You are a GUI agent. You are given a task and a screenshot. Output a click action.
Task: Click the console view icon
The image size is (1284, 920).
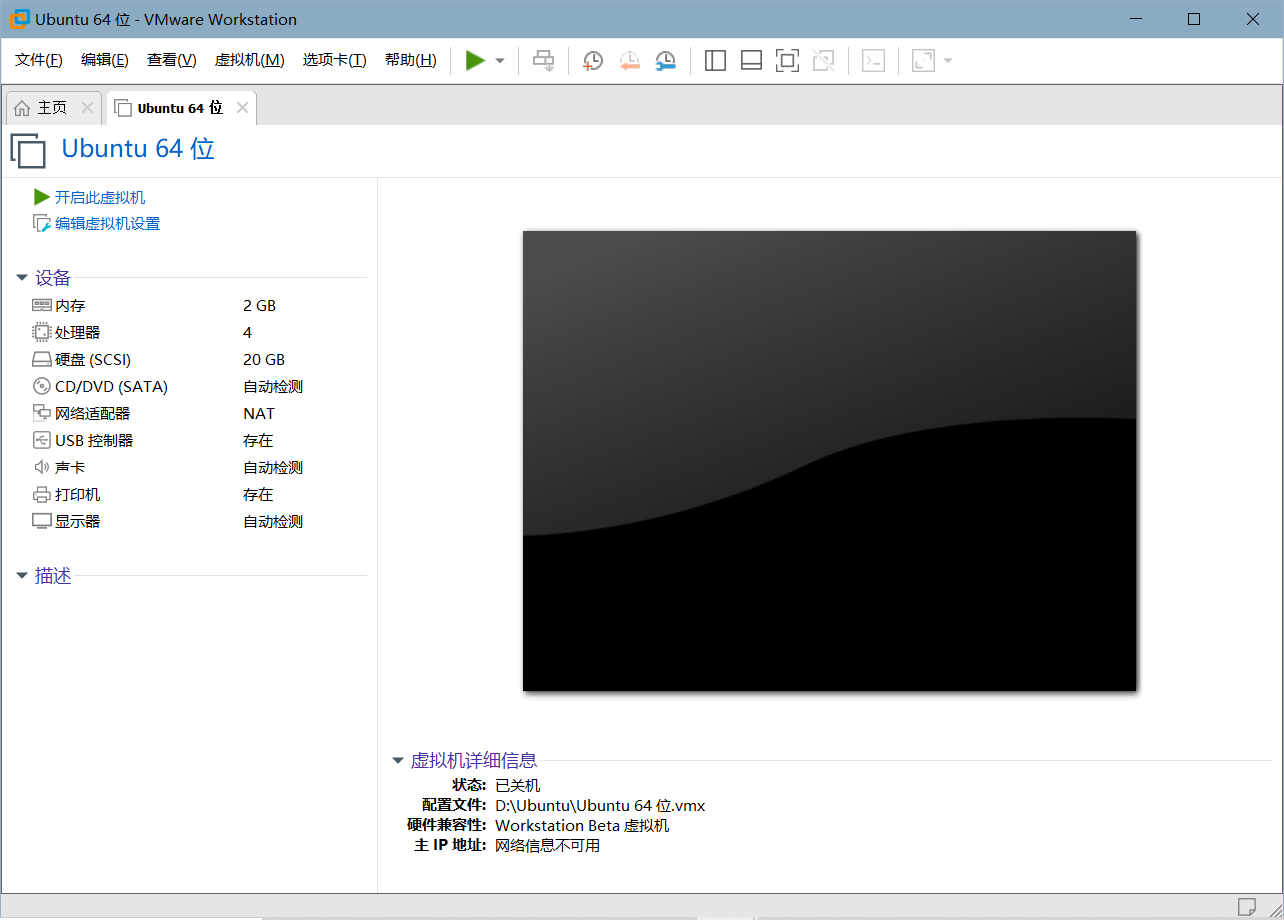point(873,61)
